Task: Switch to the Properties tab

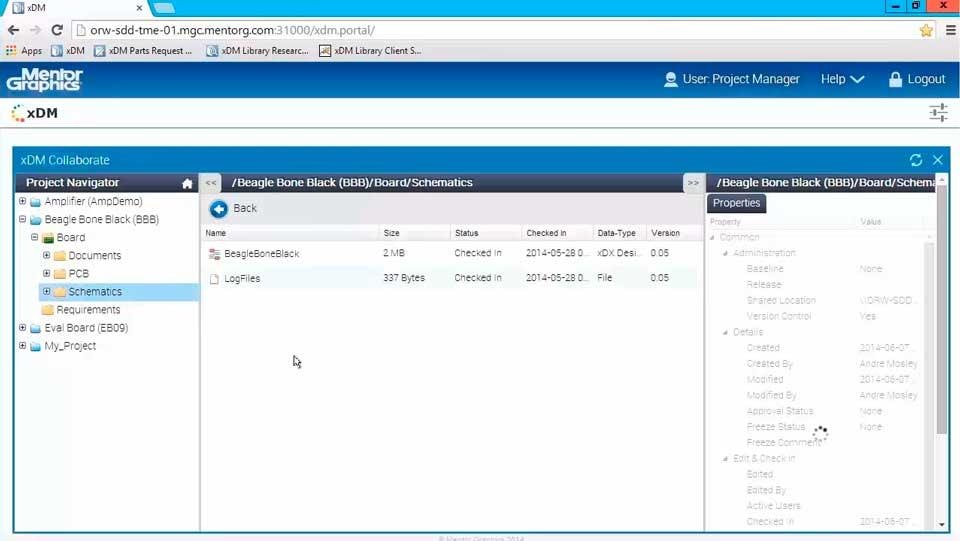Action: pos(737,203)
